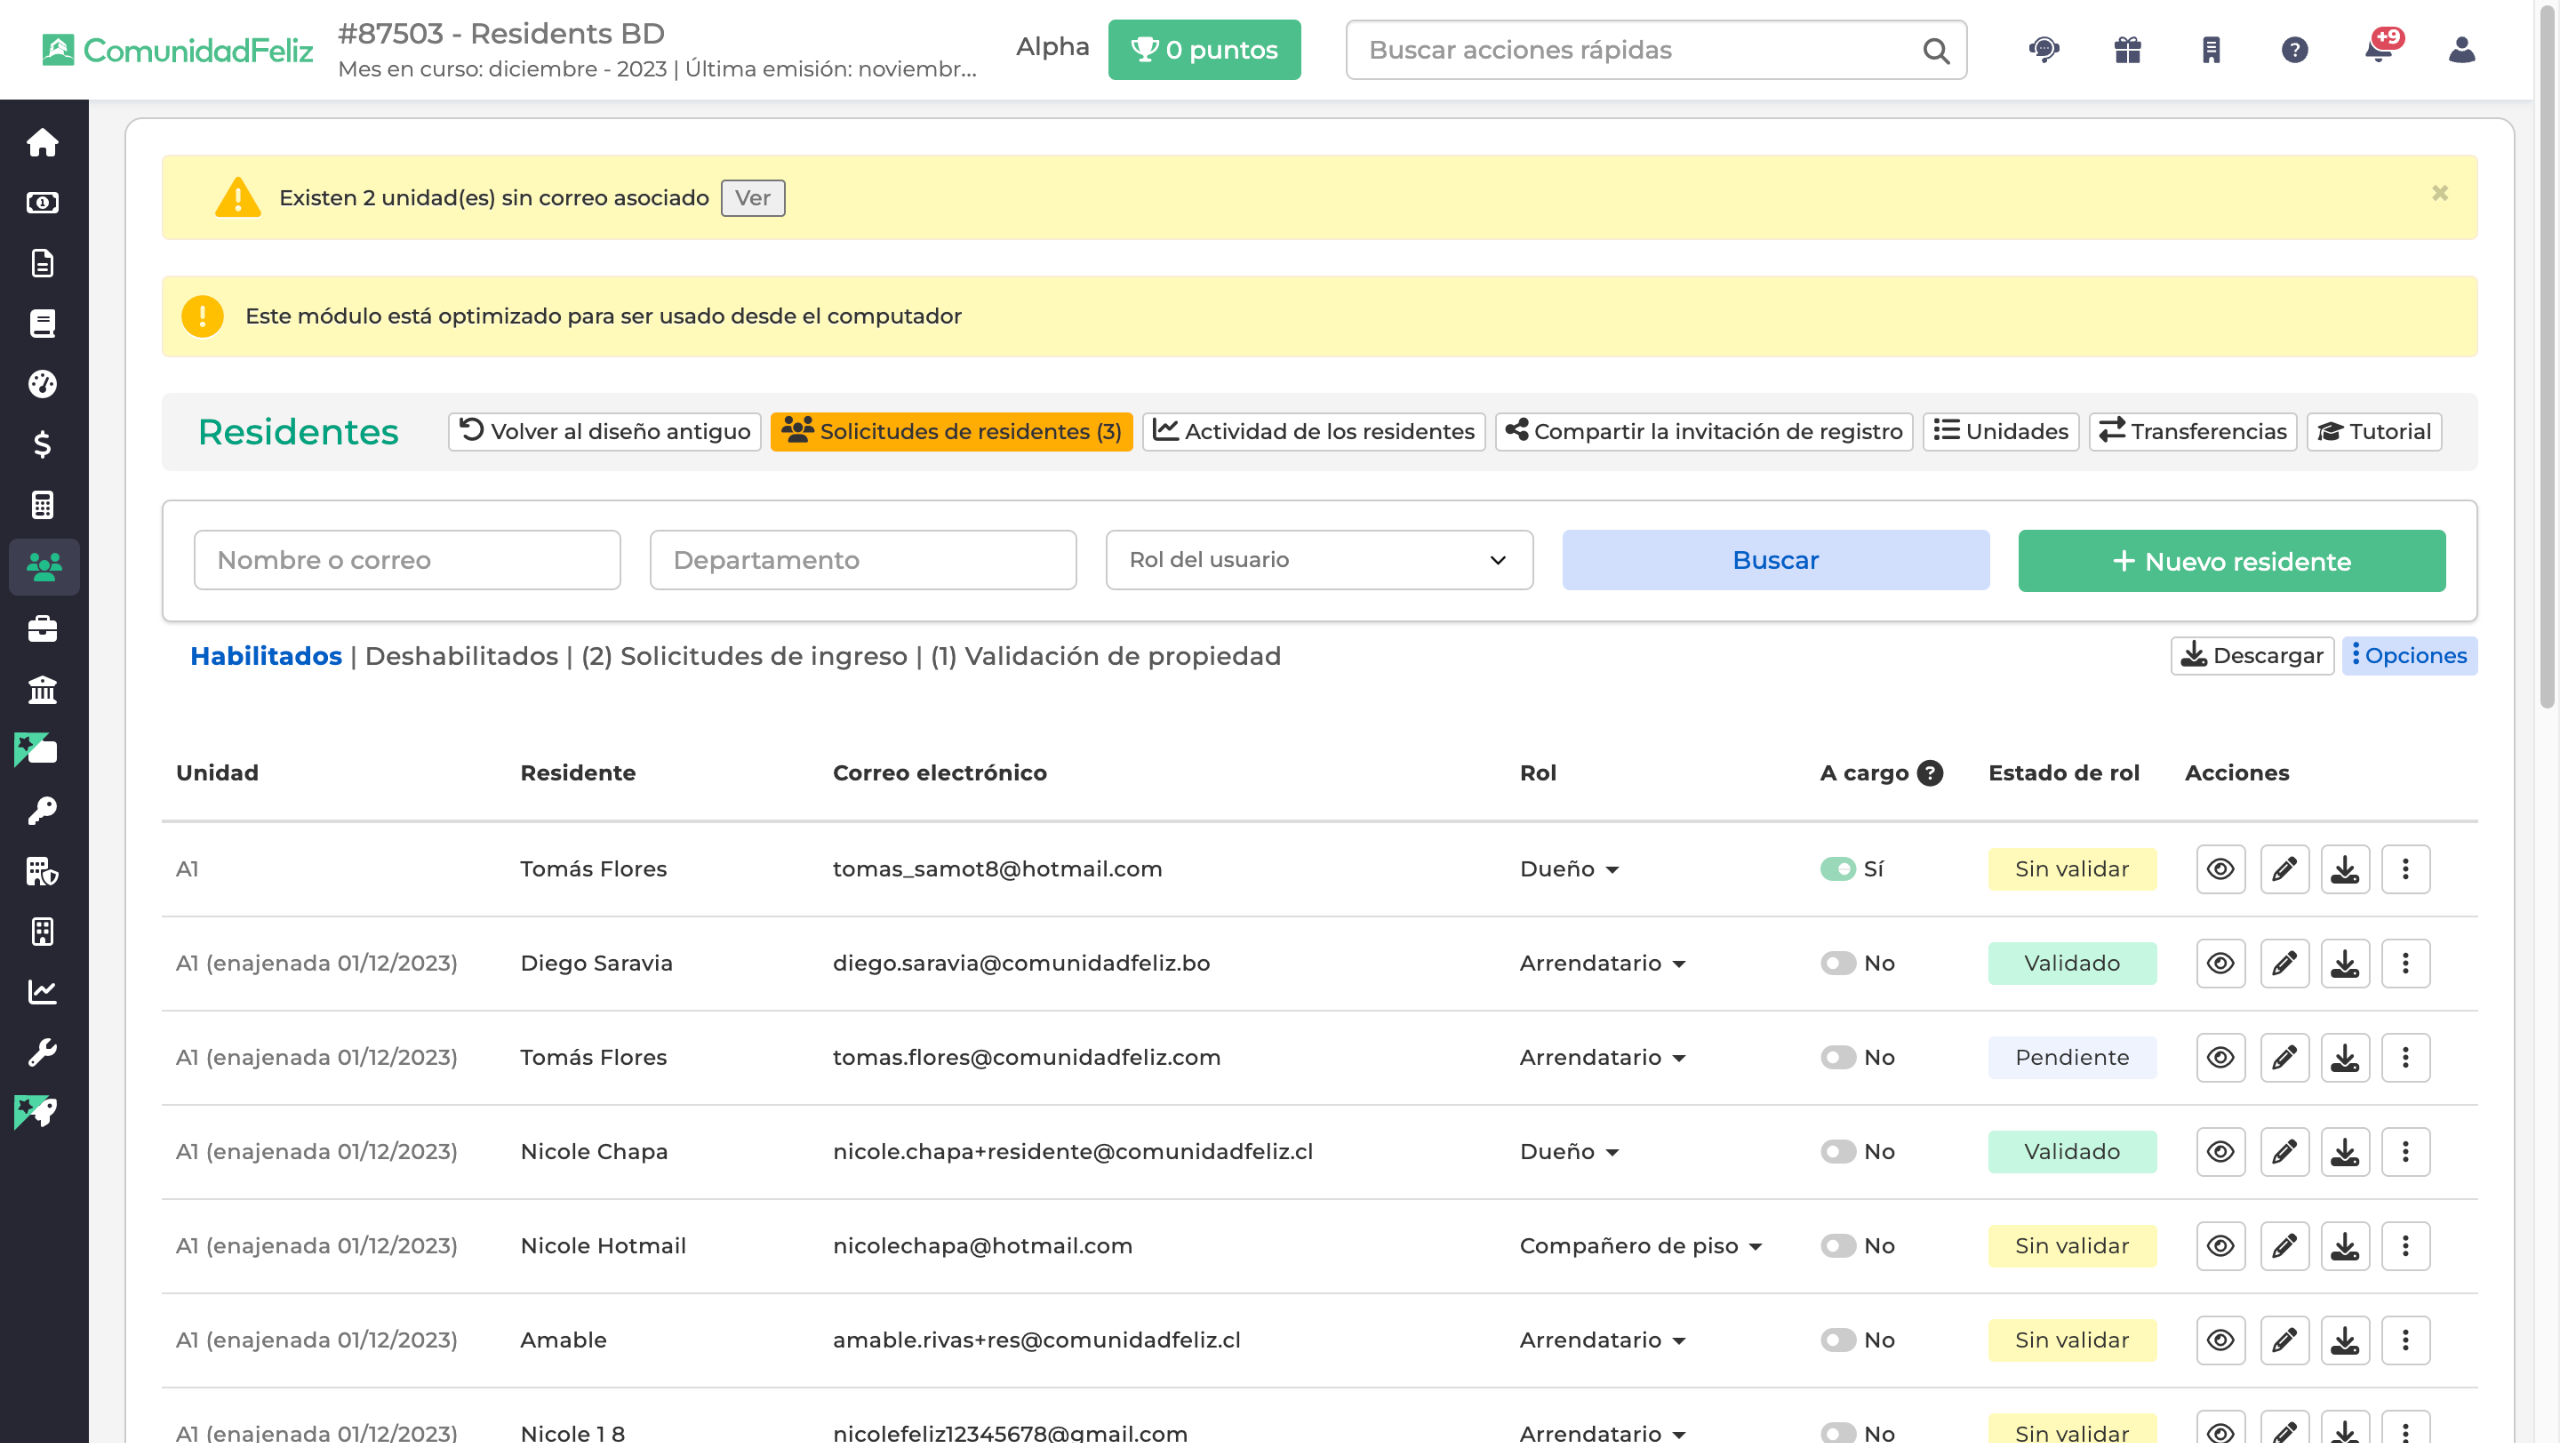Open the three-dot menu for Tomás Flores A1
The image size is (2560, 1443).
(x=2405, y=869)
